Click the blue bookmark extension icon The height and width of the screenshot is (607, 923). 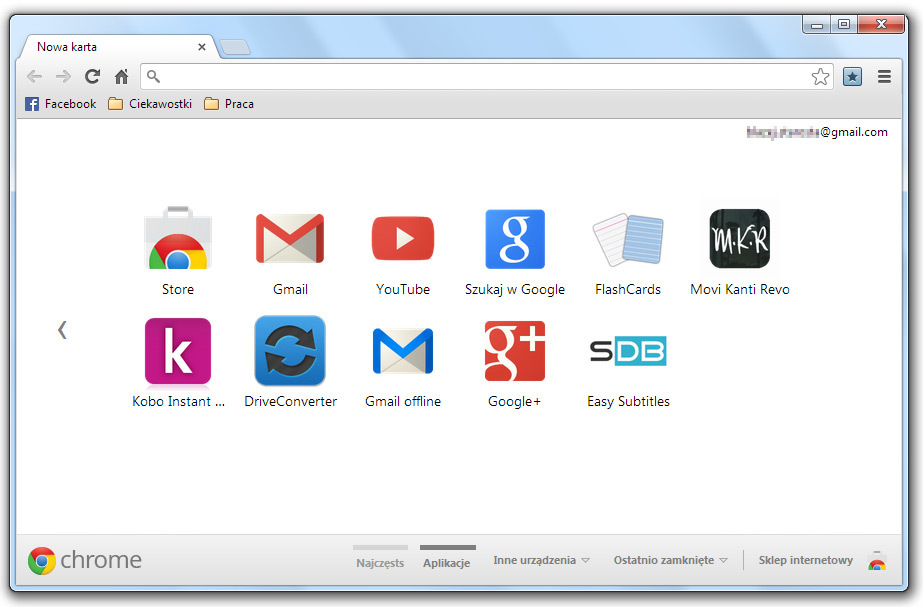[x=852, y=77]
